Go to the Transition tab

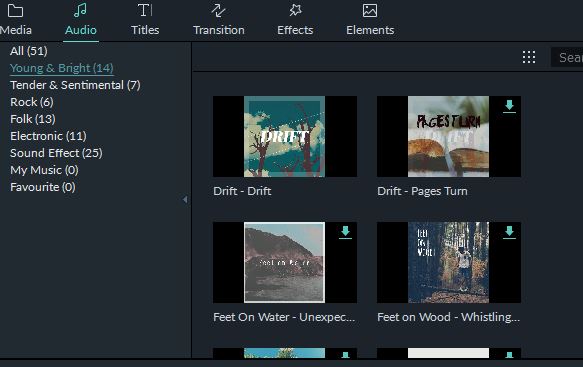tap(219, 20)
